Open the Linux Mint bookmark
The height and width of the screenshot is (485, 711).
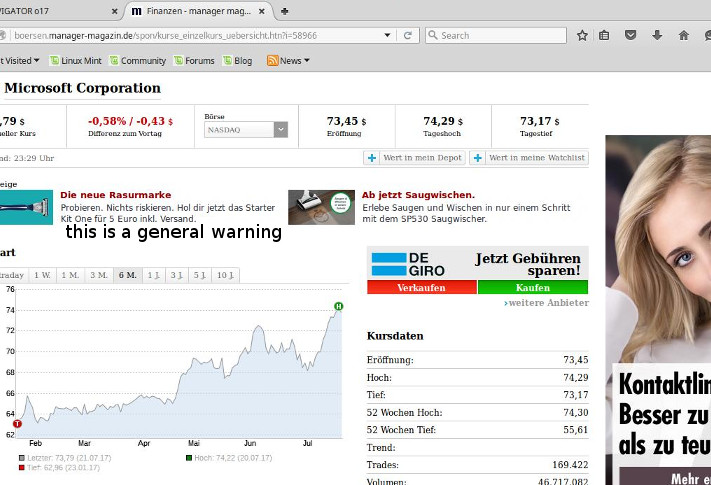[76, 61]
